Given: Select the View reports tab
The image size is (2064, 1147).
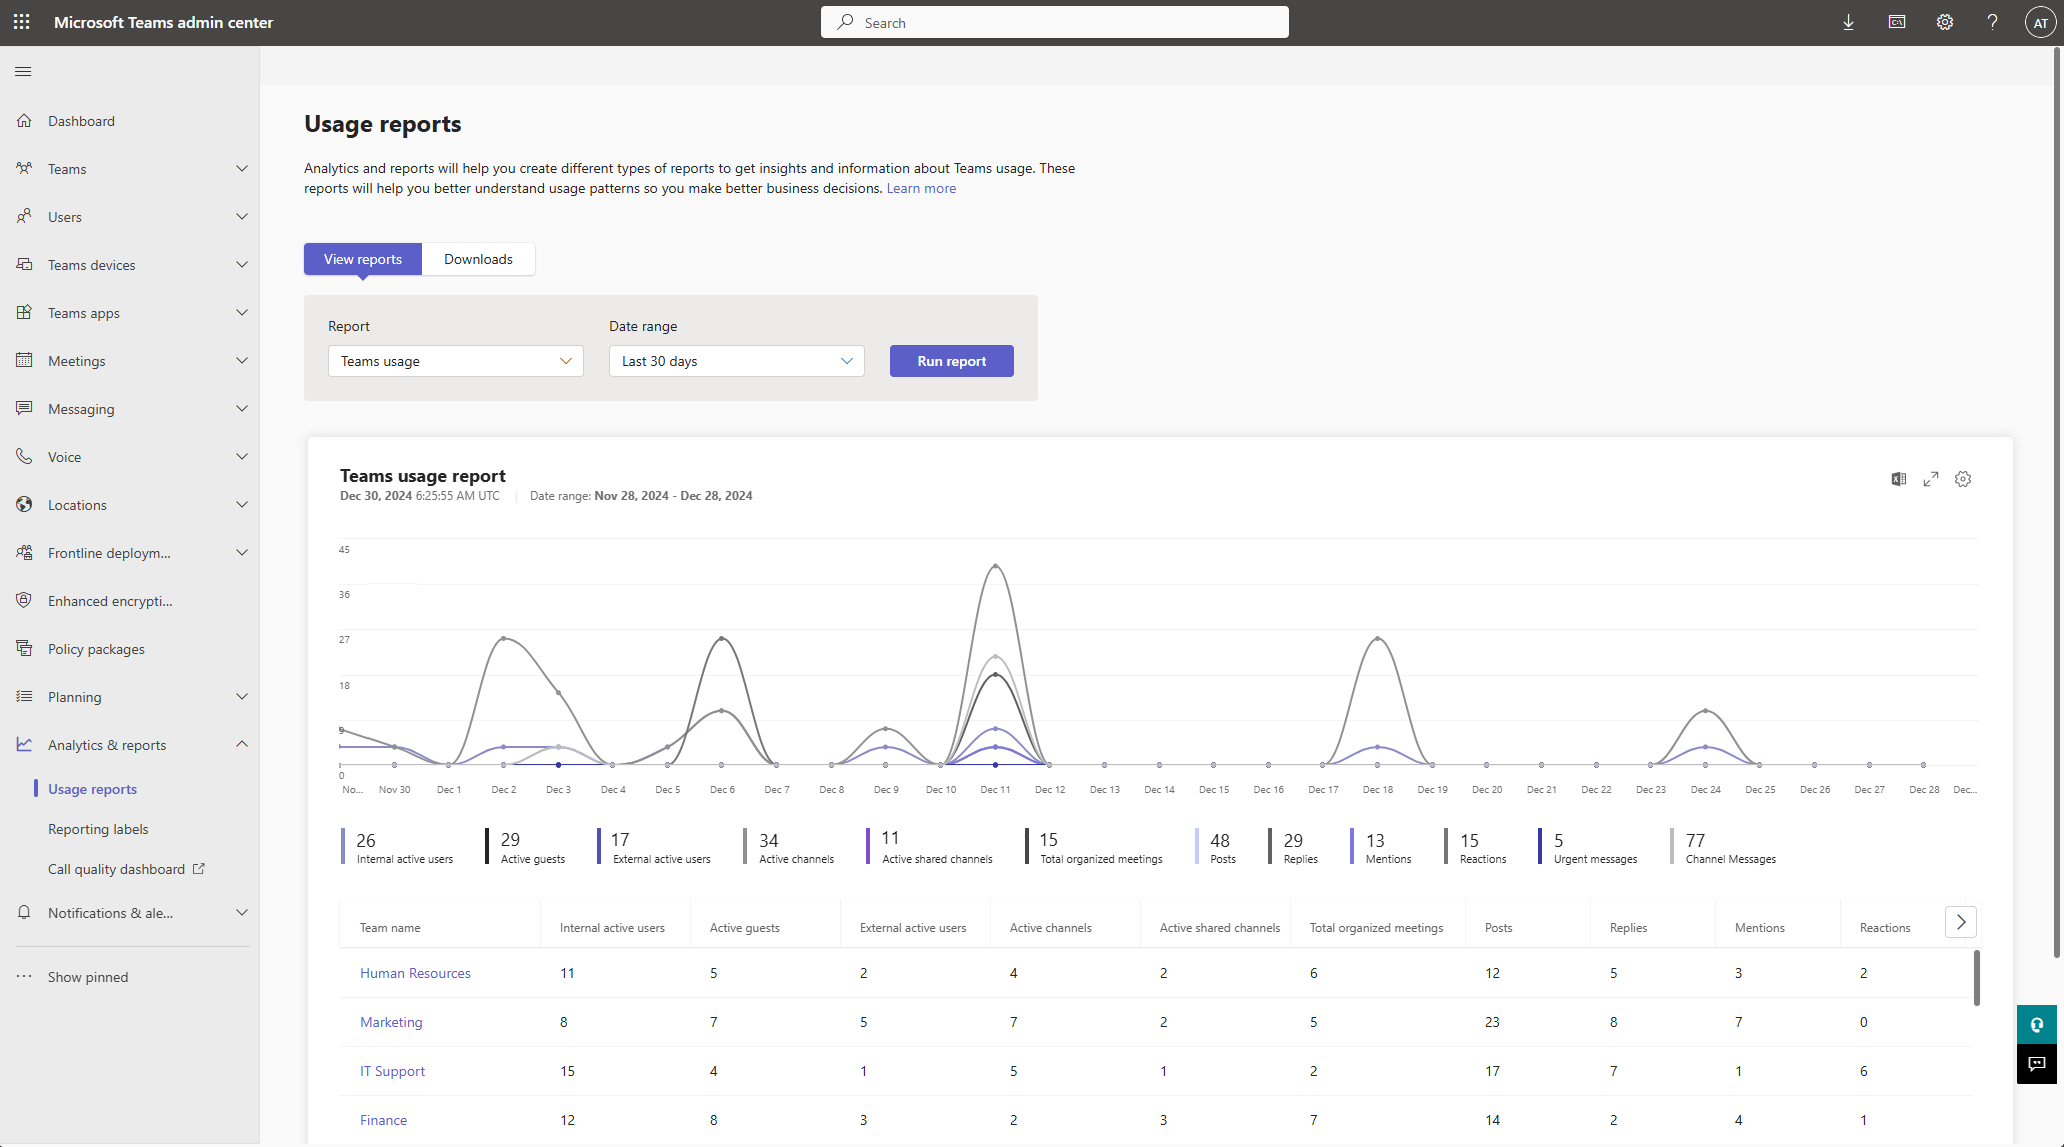Looking at the screenshot, I should 363,258.
